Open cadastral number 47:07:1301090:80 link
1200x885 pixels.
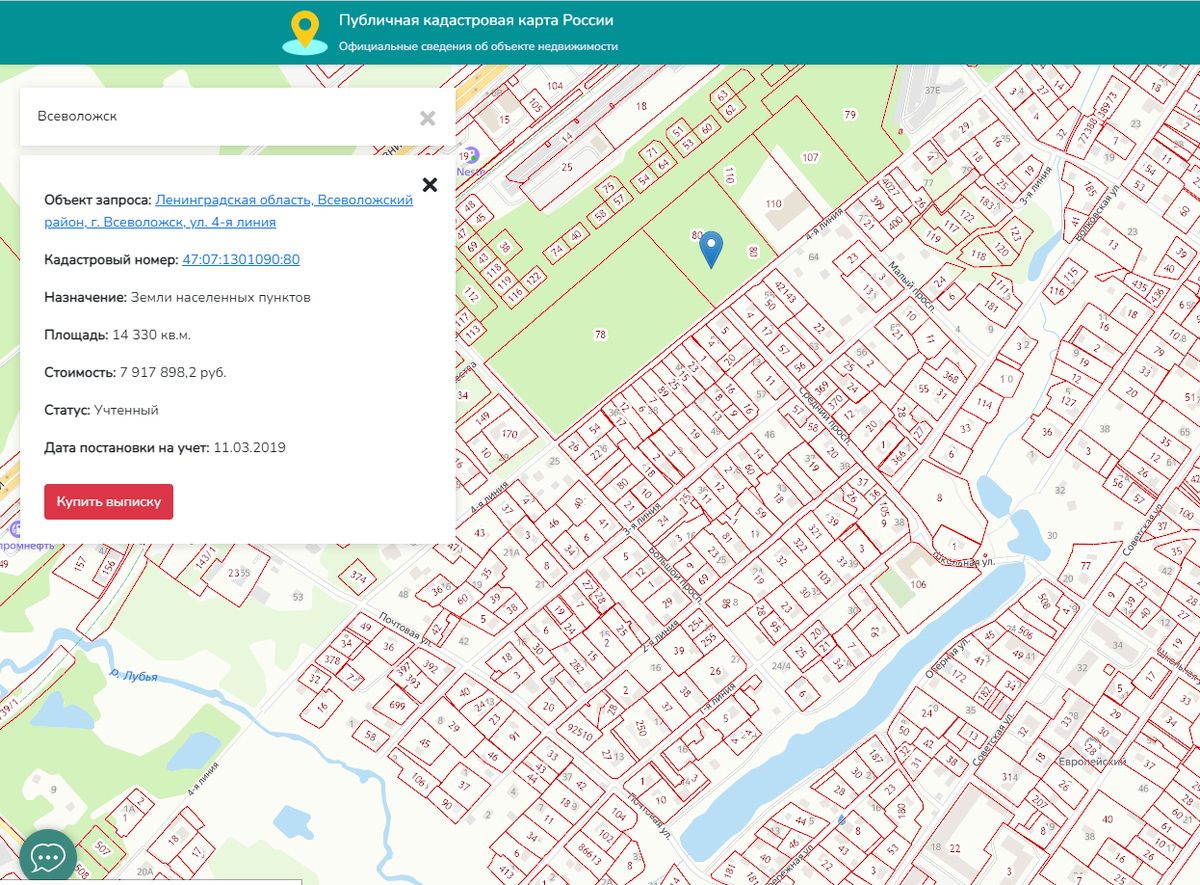(x=241, y=260)
